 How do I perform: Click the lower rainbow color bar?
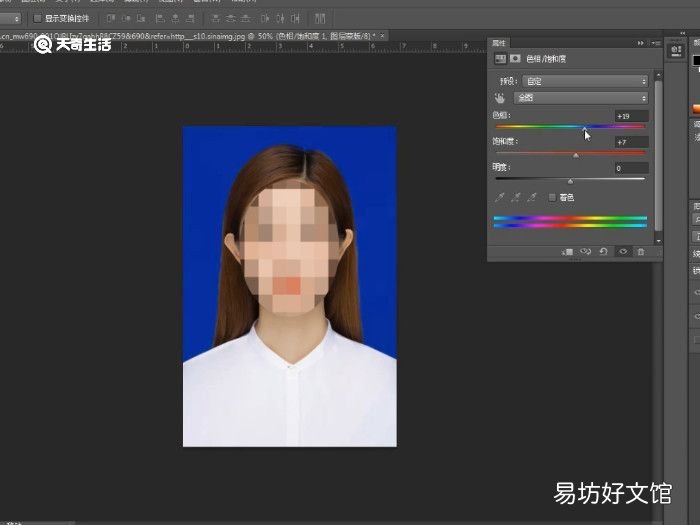click(570, 225)
